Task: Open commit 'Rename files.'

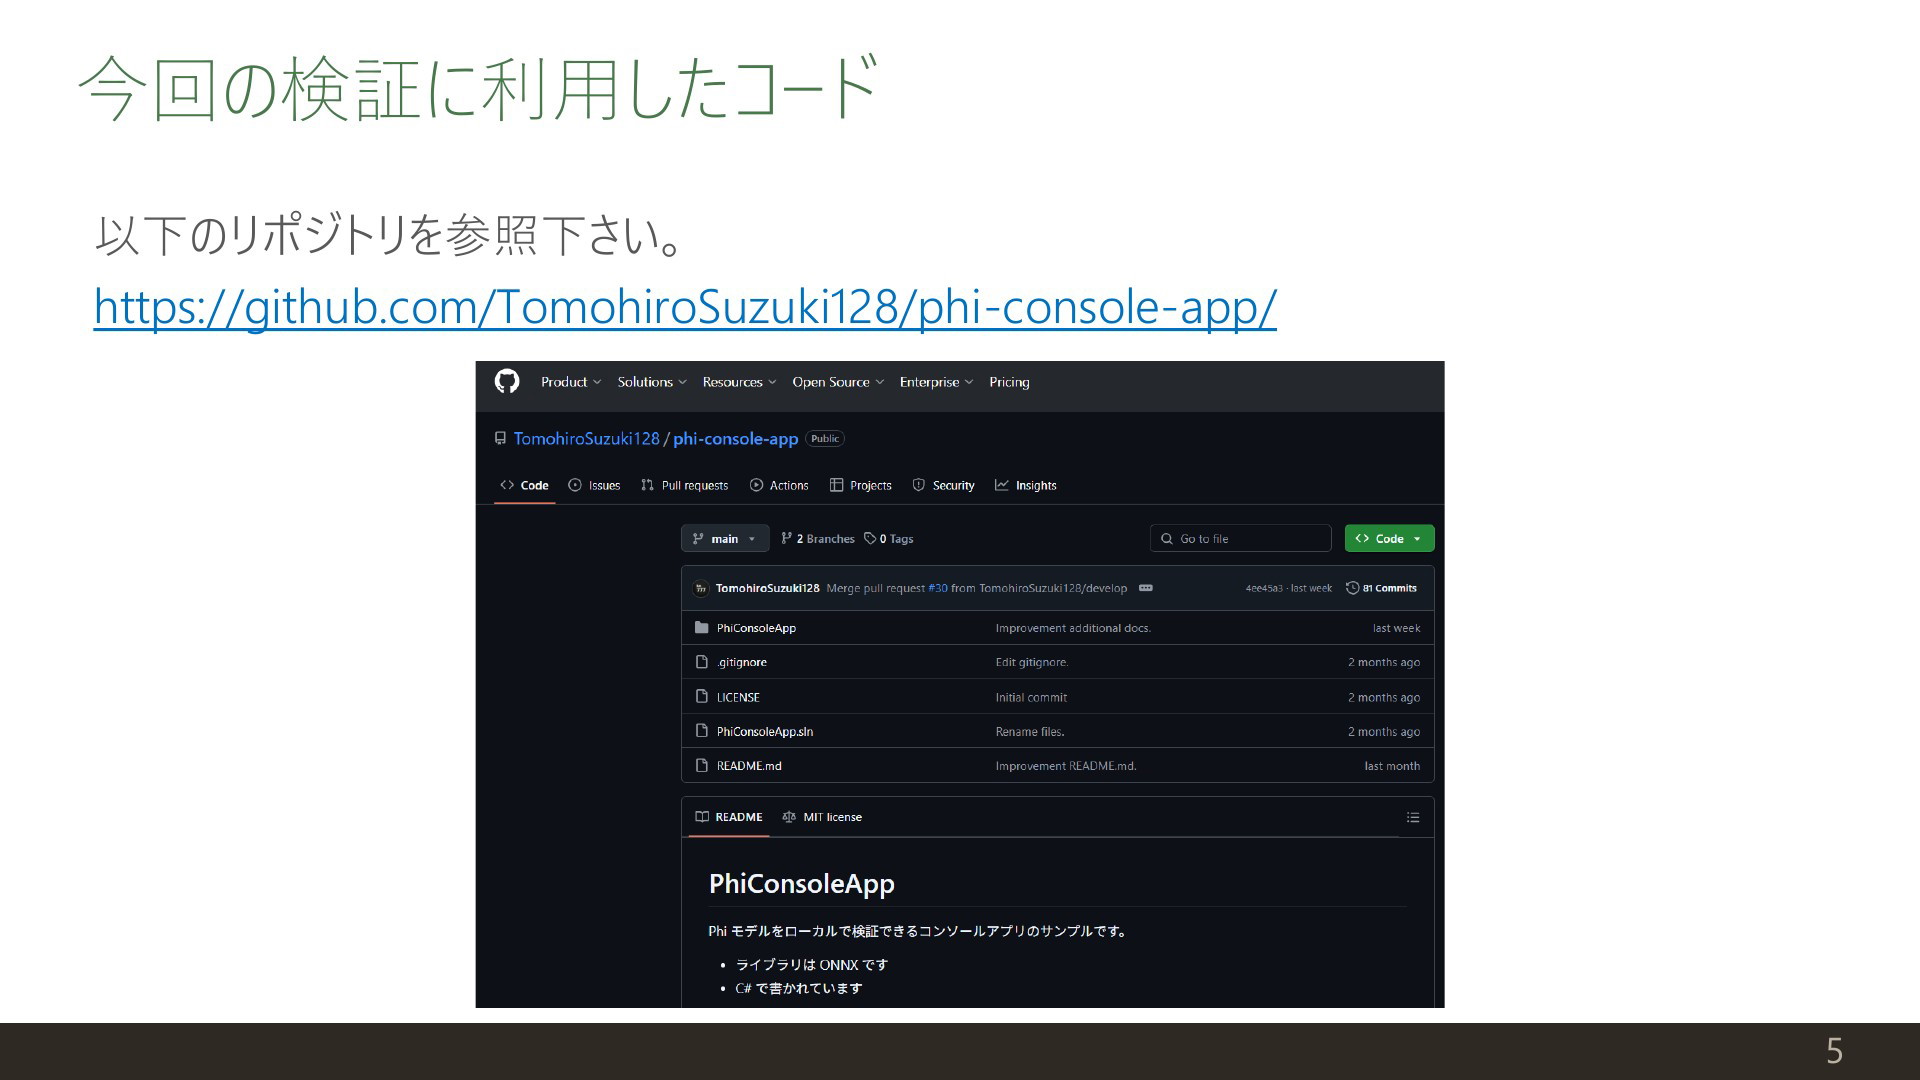Action: pyautogui.click(x=1030, y=732)
